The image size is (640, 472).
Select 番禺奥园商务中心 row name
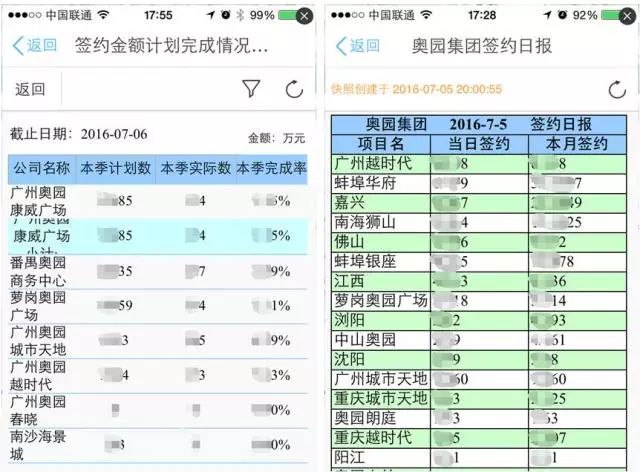click(x=38, y=272)
